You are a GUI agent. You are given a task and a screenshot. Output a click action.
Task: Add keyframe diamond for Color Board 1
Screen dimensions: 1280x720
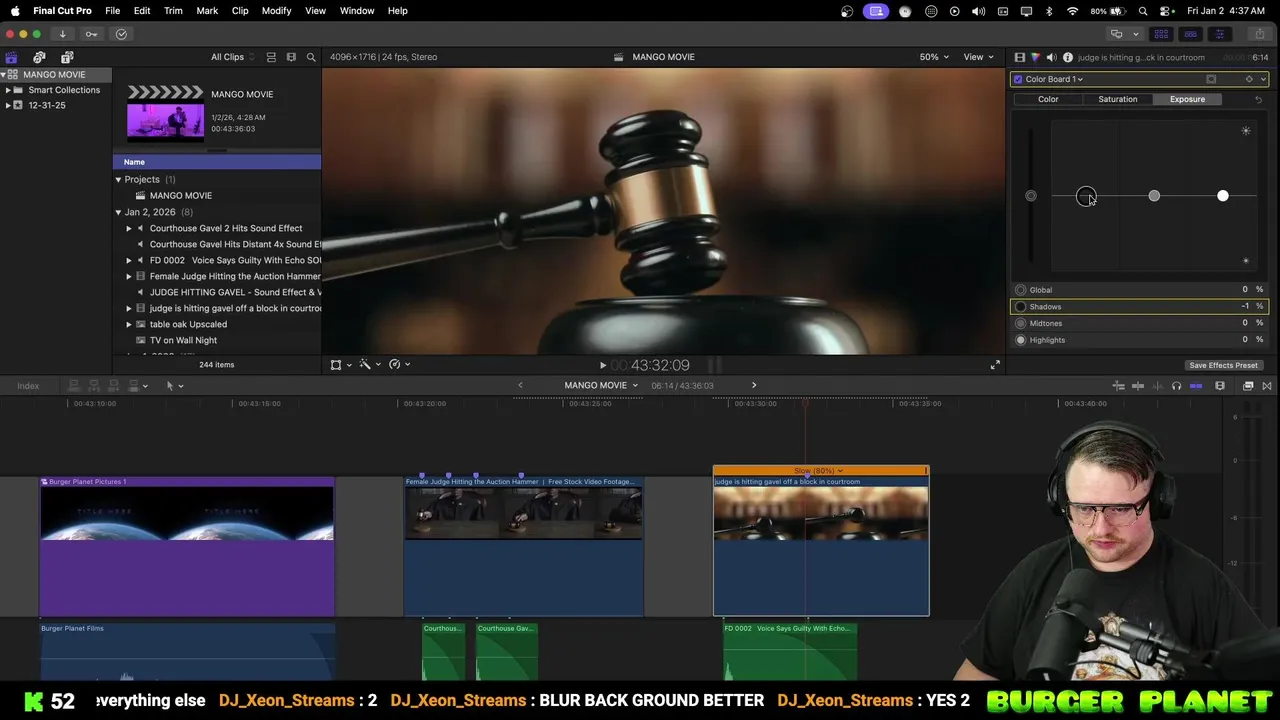[1248, 79]
